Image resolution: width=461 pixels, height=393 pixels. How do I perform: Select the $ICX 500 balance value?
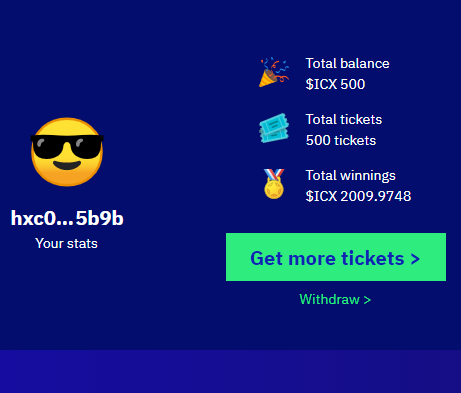pyautogui.click(x=335, y=84)
